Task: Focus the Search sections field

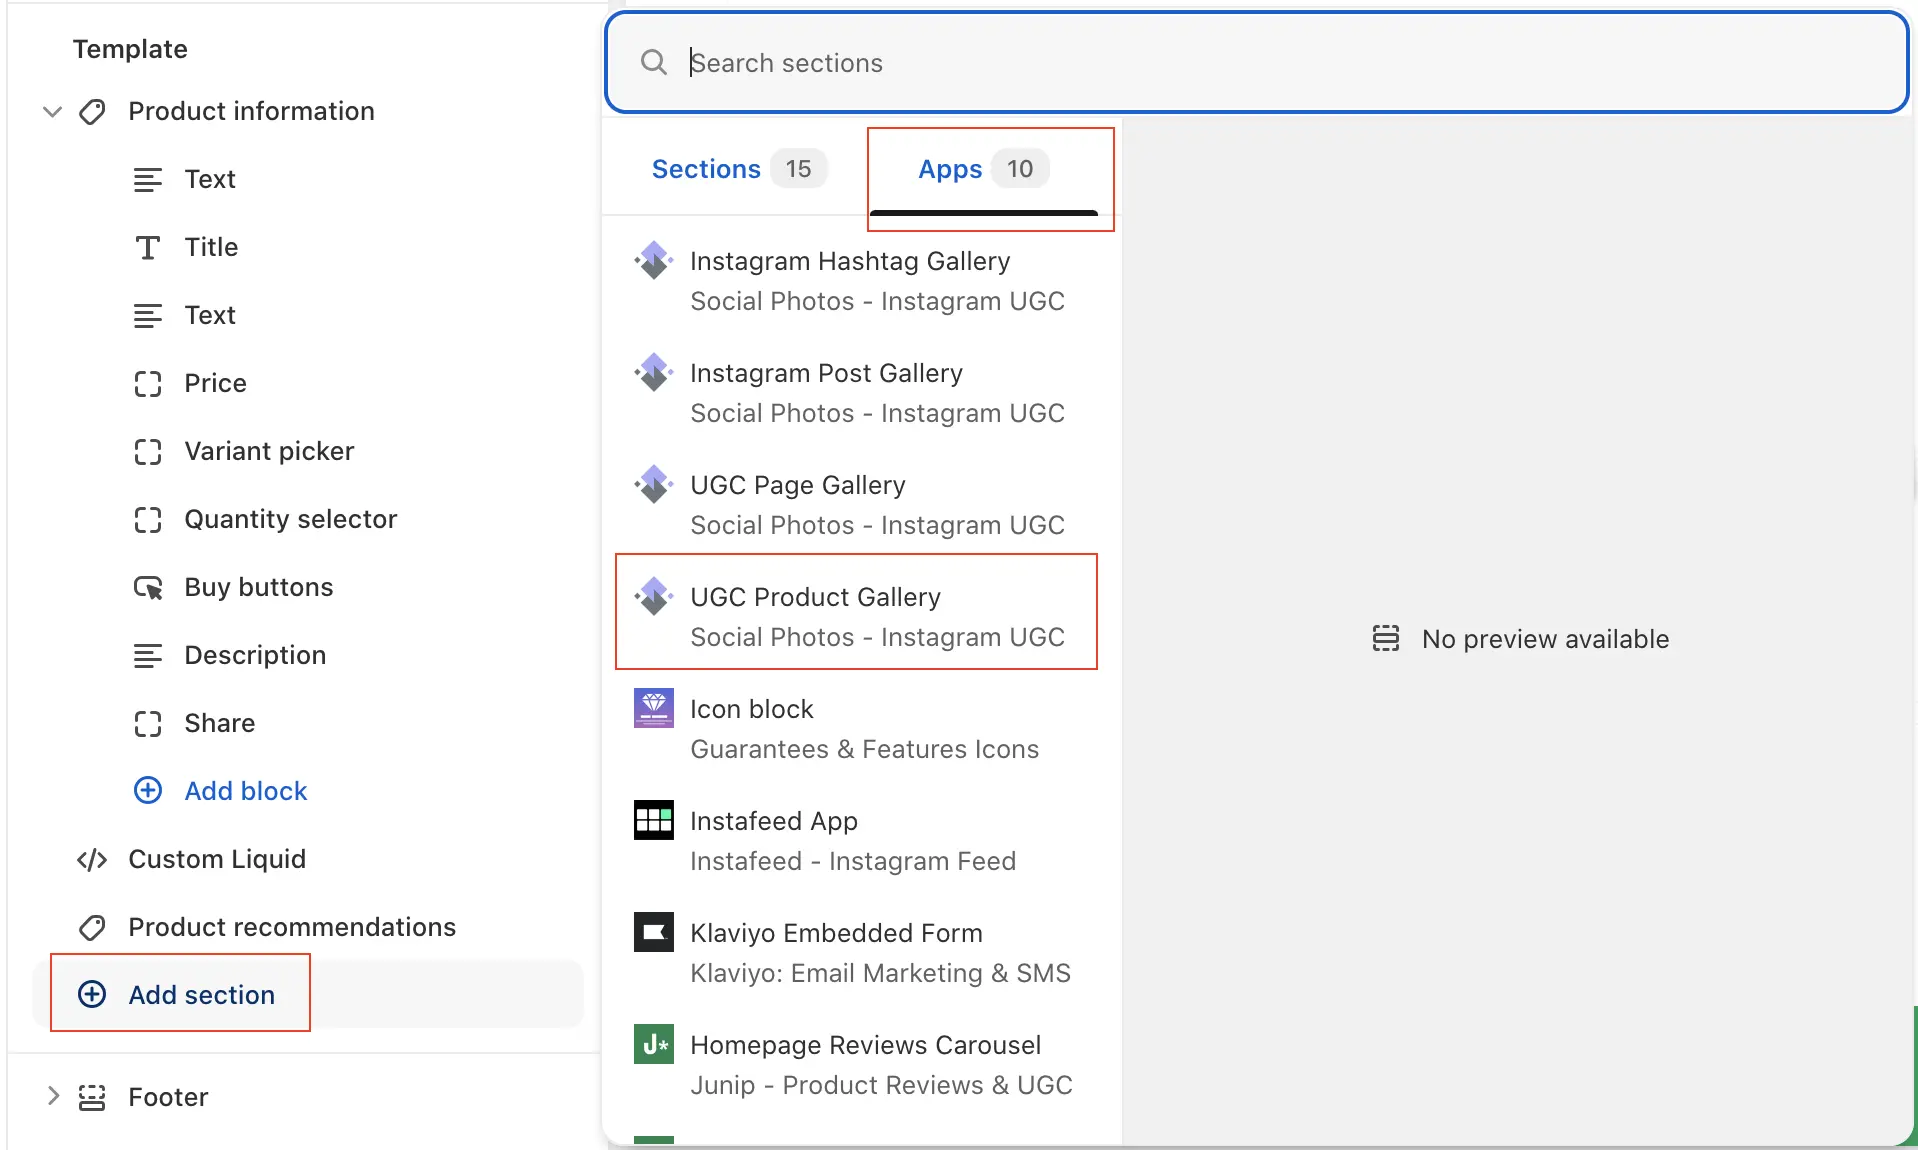Action: [x=1257, y=63]
